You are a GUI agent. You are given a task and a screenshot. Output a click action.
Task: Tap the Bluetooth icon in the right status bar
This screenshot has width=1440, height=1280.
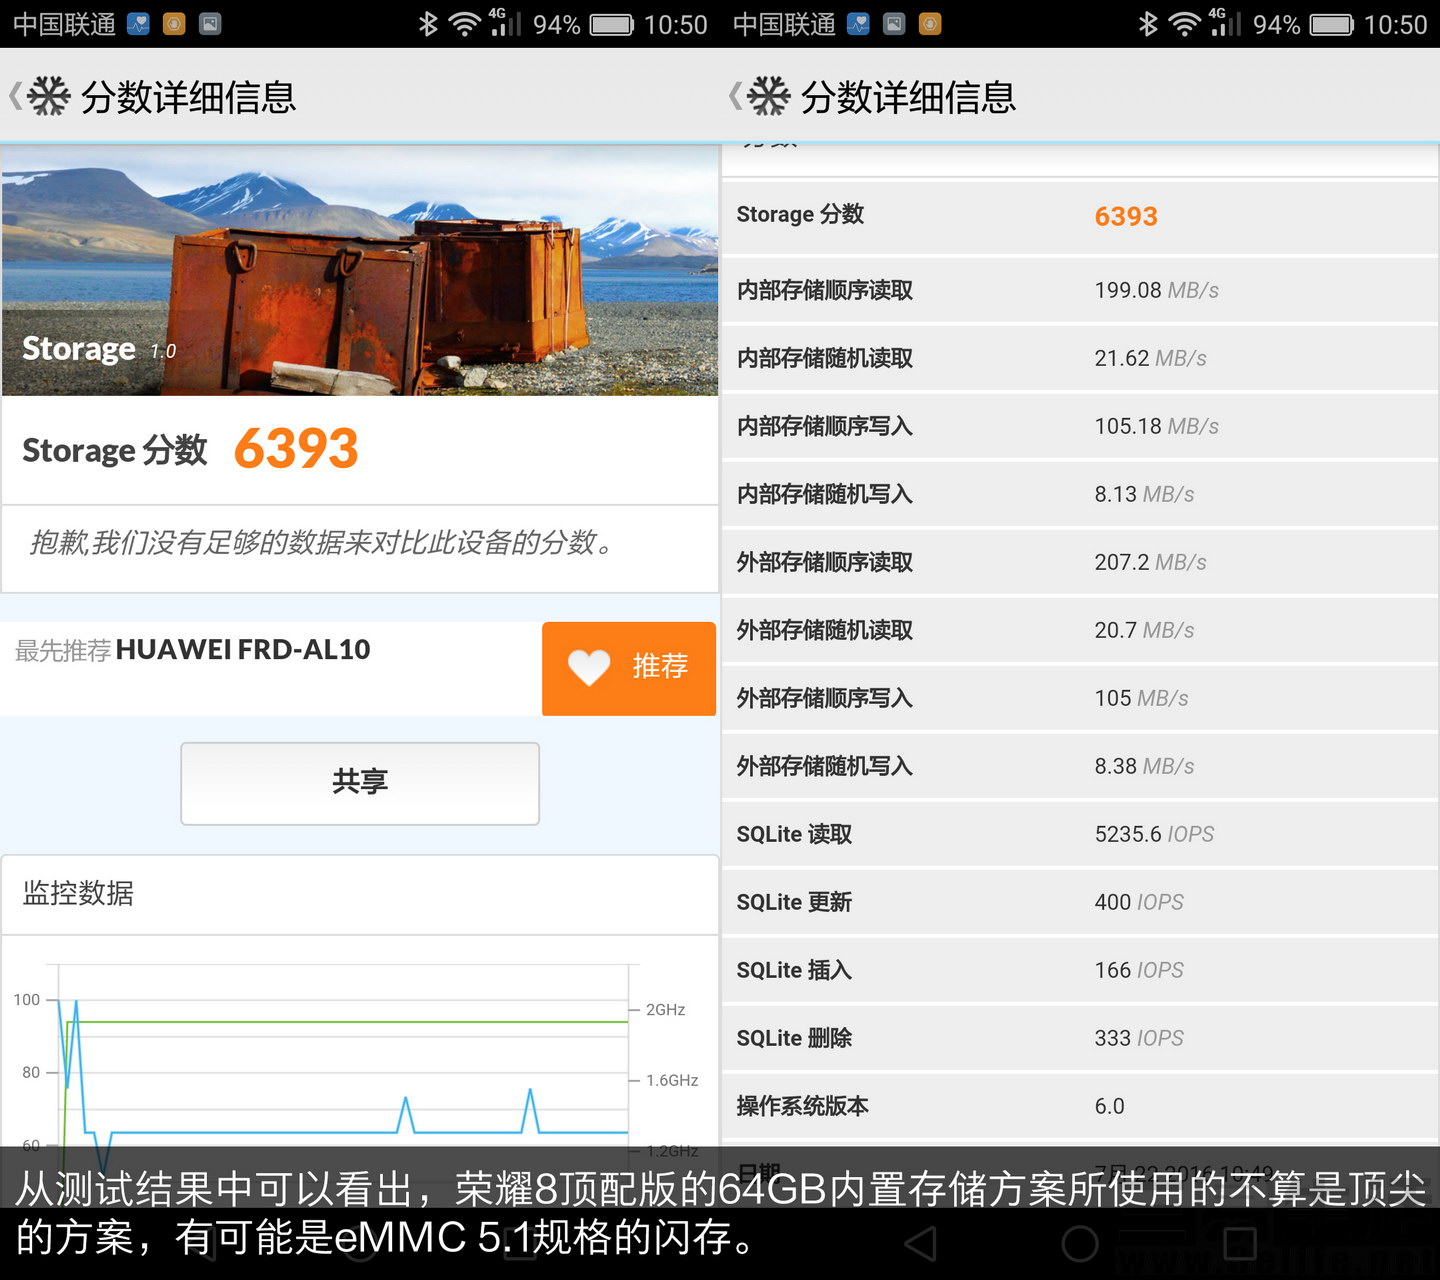click(x=1148, y=23)
